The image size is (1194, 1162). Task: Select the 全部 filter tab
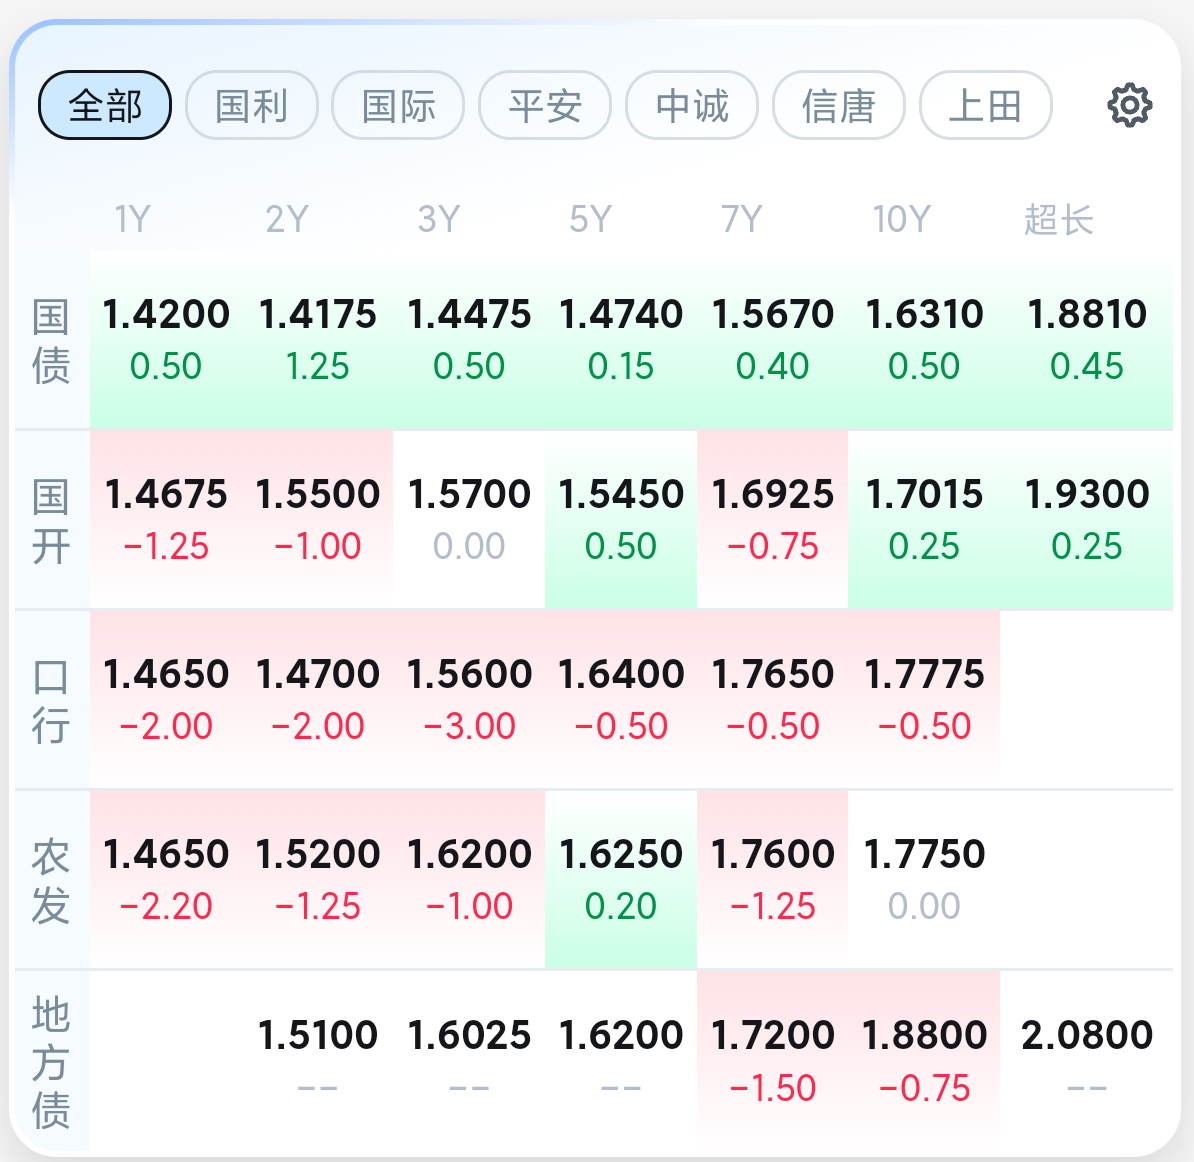pos(105,105)
